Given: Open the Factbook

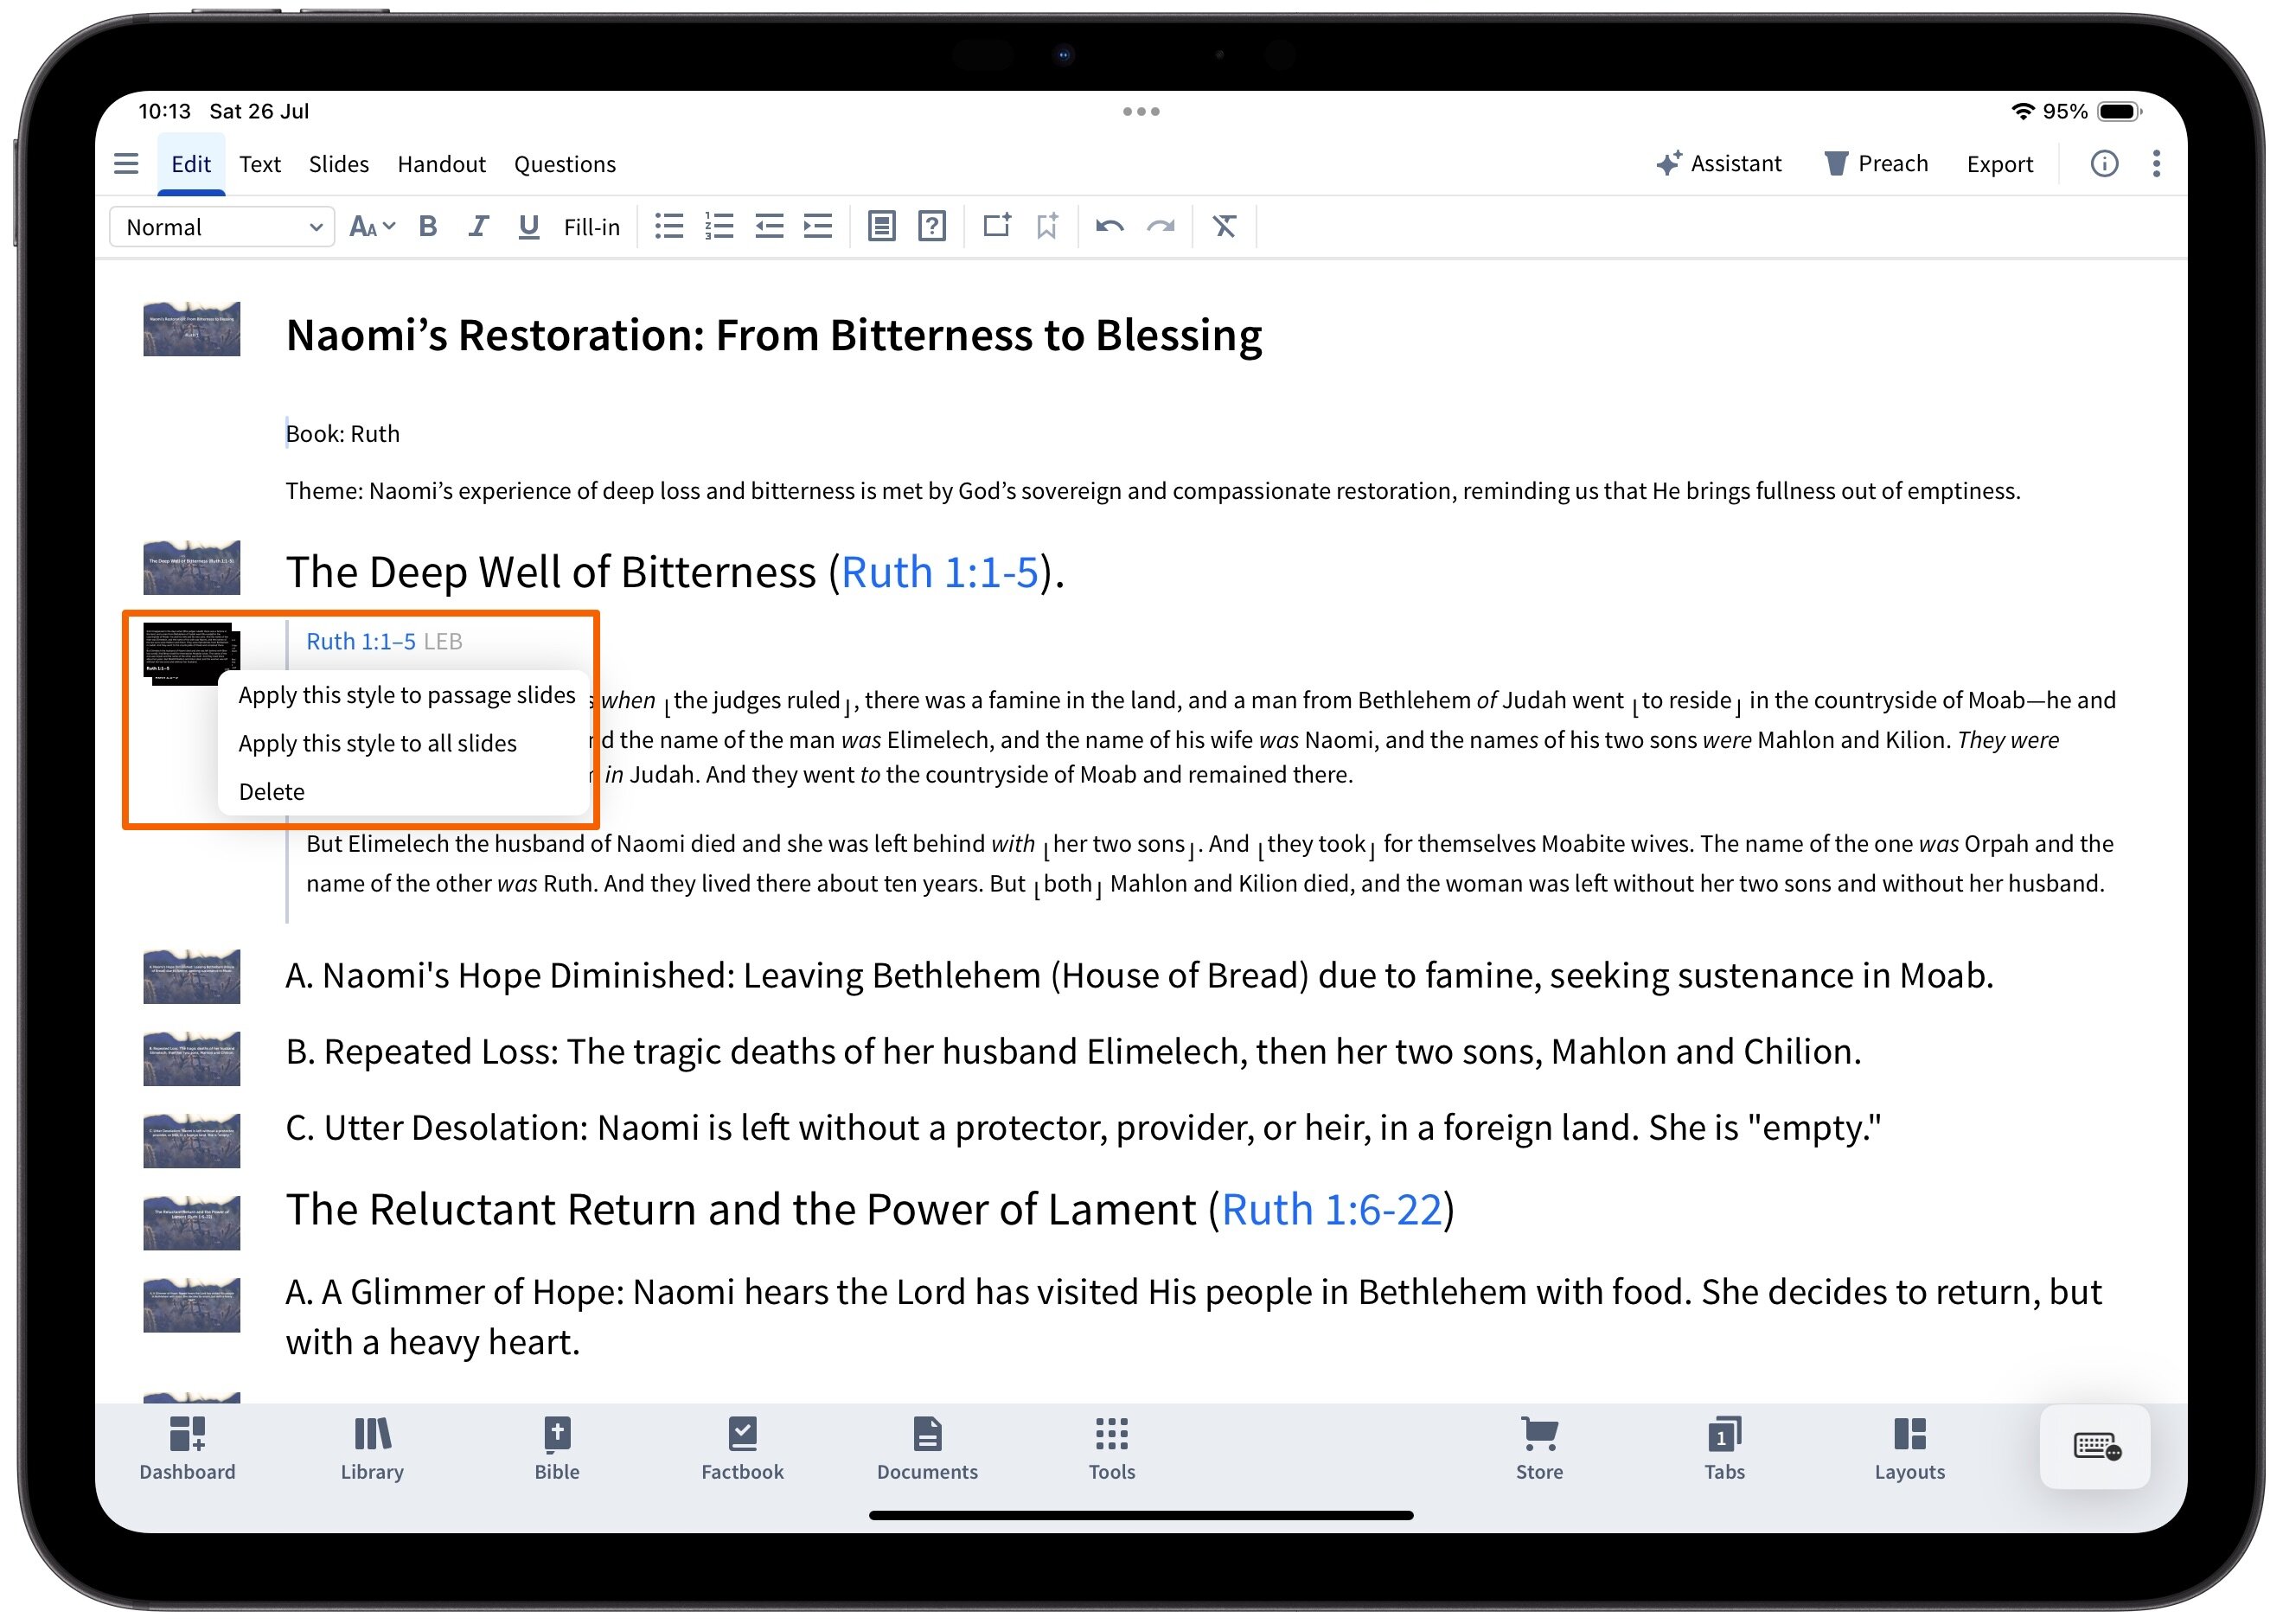Looking at the screenshot, I should point(742,1448).
